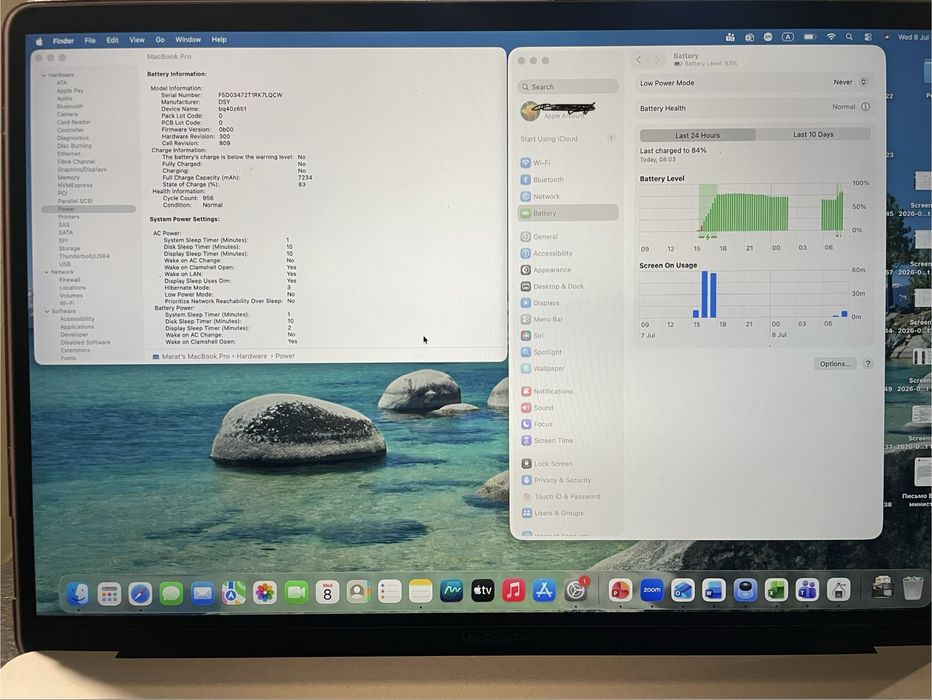
Task: Open the Help menu
Action: (x=219, y=40)
